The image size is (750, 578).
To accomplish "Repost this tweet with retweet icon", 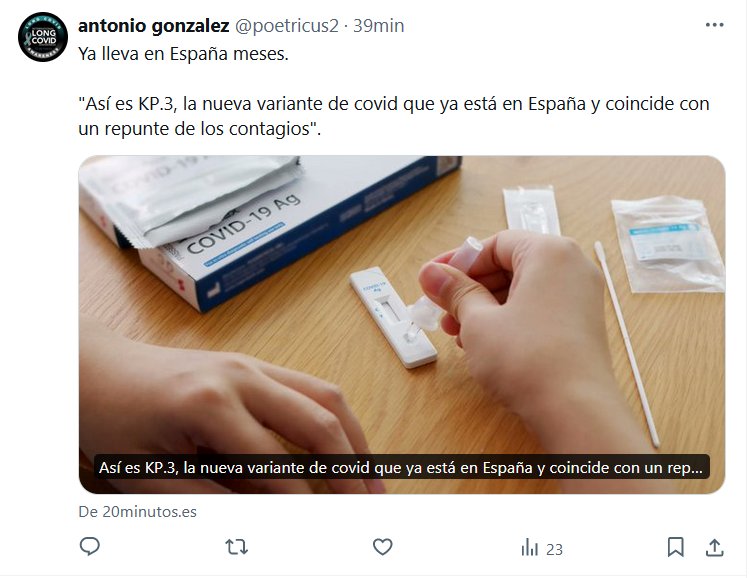I will coord(237,547).
